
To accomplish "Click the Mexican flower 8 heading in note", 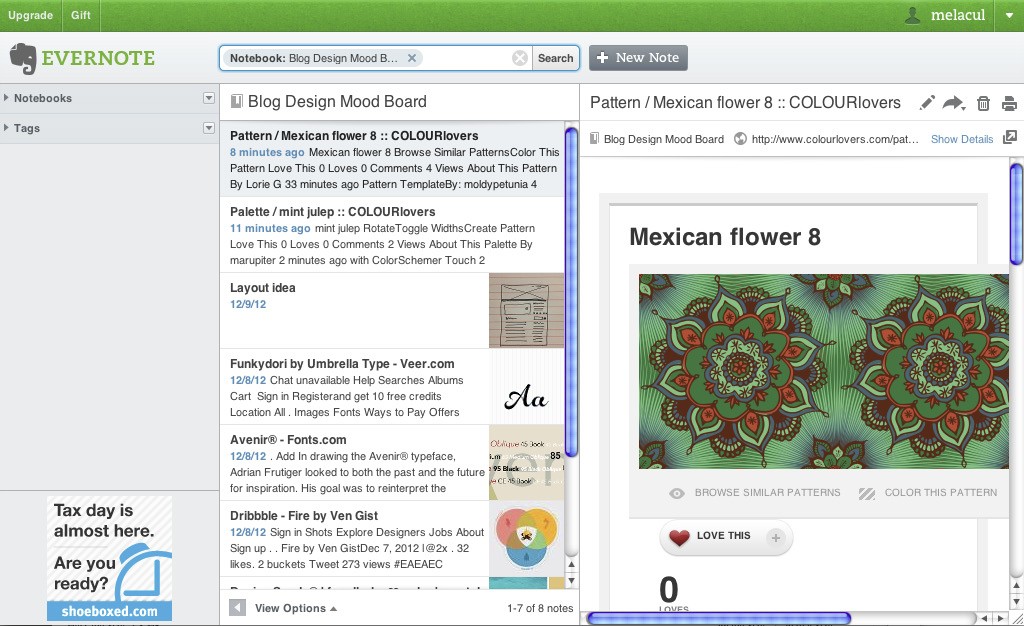I will (725, 236).
